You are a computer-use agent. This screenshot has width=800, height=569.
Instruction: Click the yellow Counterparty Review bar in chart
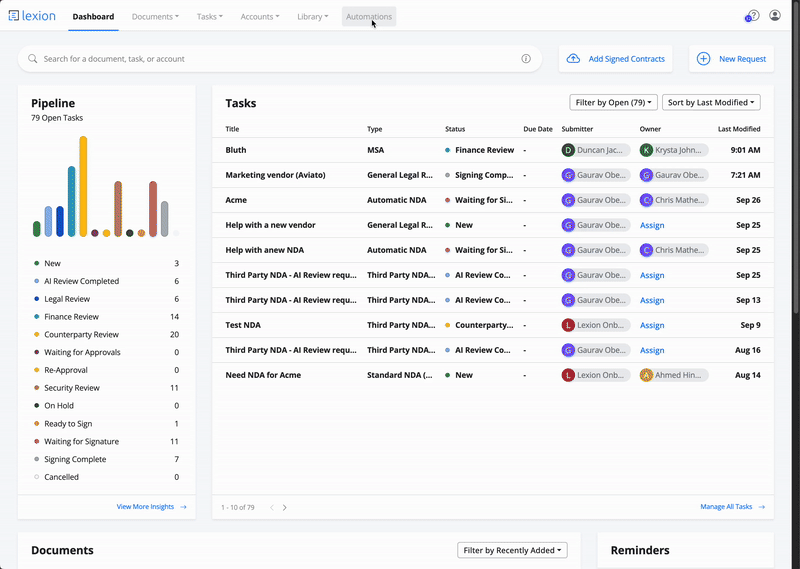pyautogui.click(x=83, y=186)
